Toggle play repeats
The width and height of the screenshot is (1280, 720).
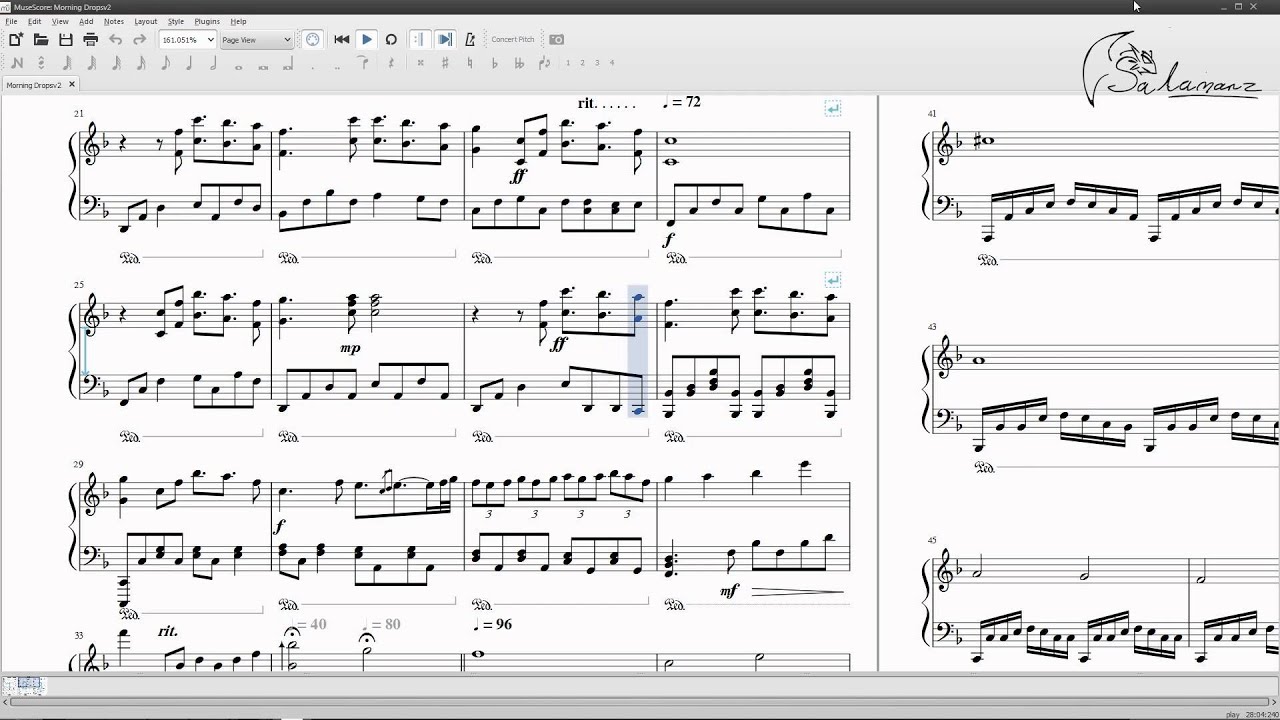pos(420,40)
